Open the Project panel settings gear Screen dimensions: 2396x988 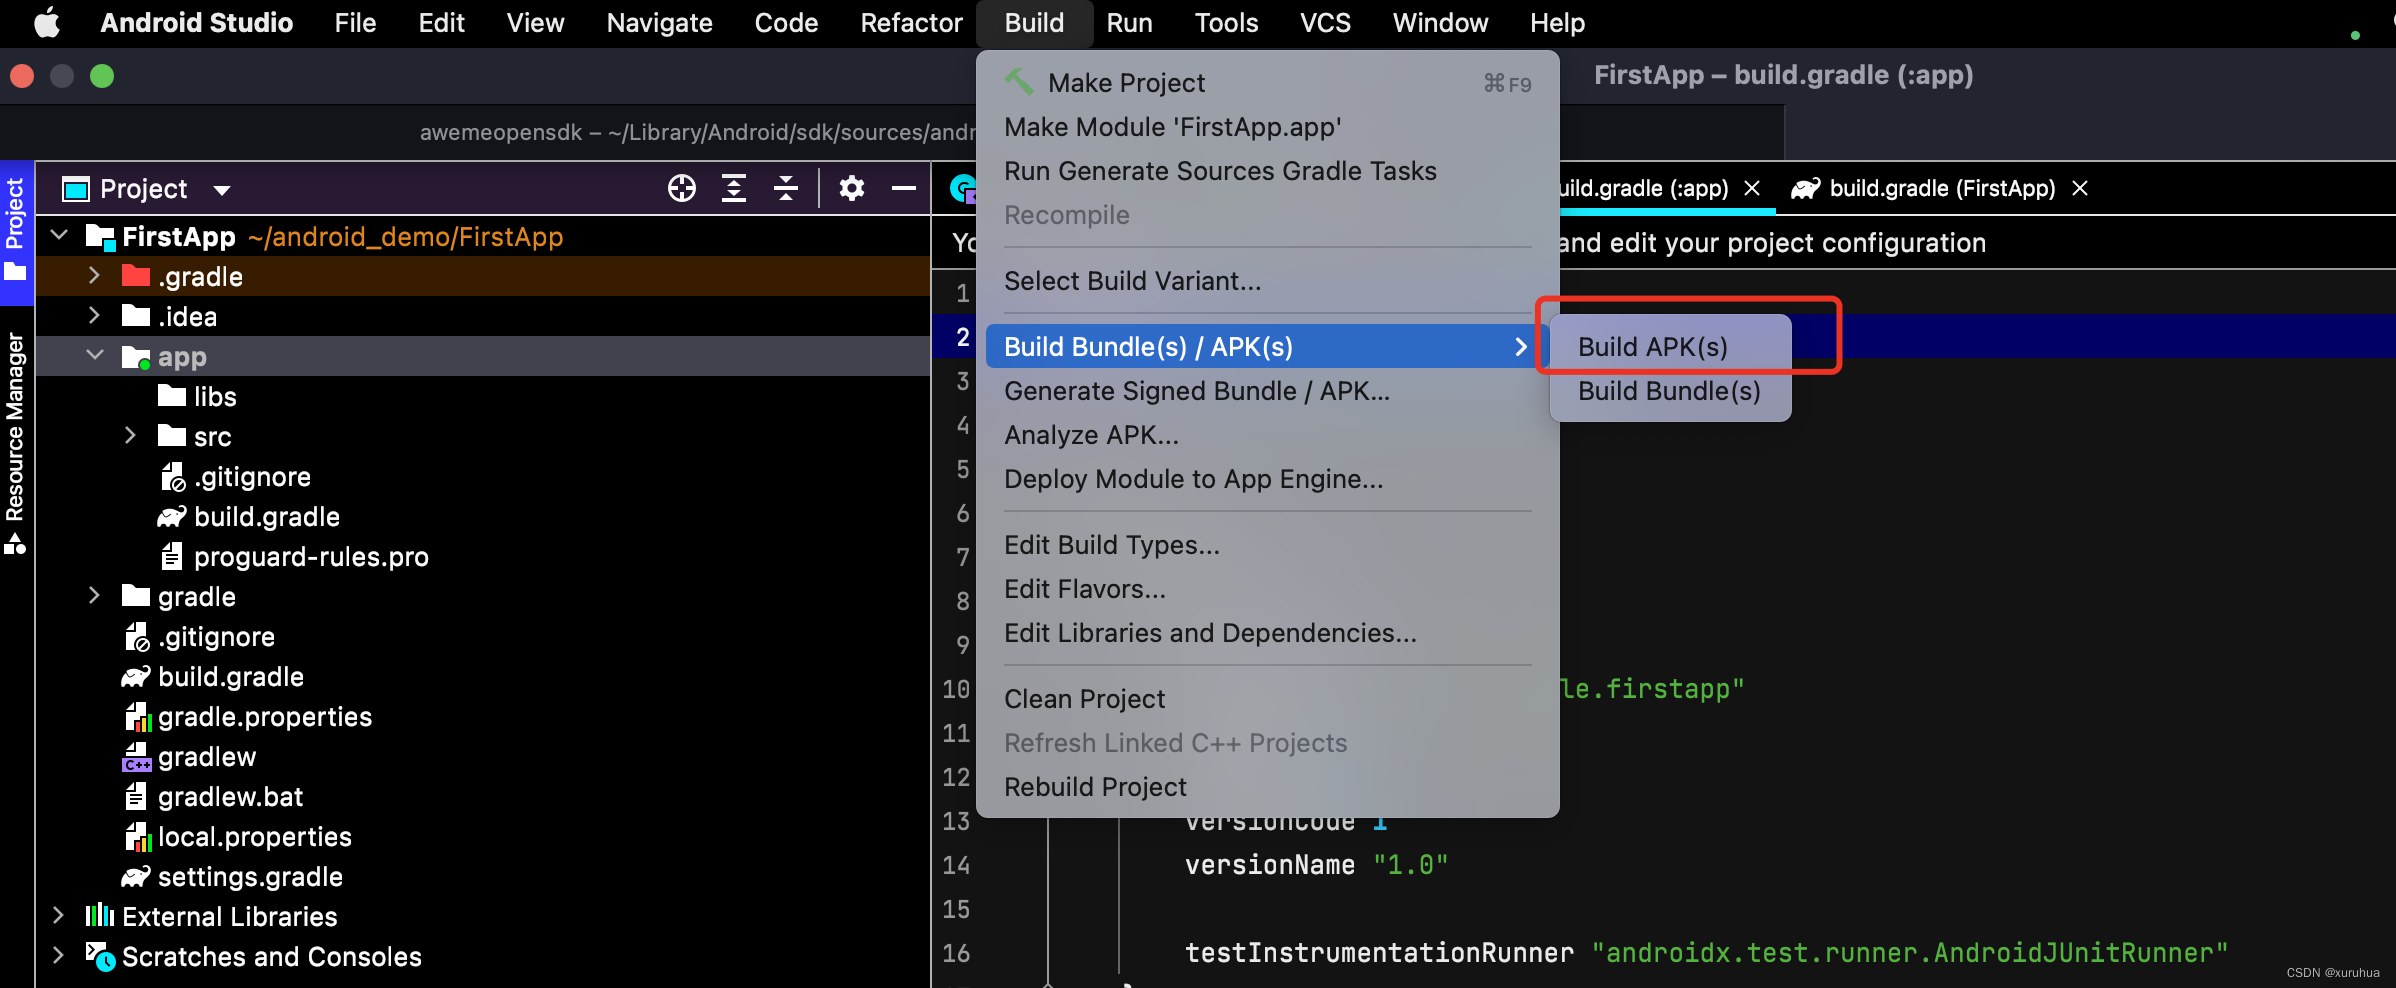pyautogui.click(x=852, y=188)
